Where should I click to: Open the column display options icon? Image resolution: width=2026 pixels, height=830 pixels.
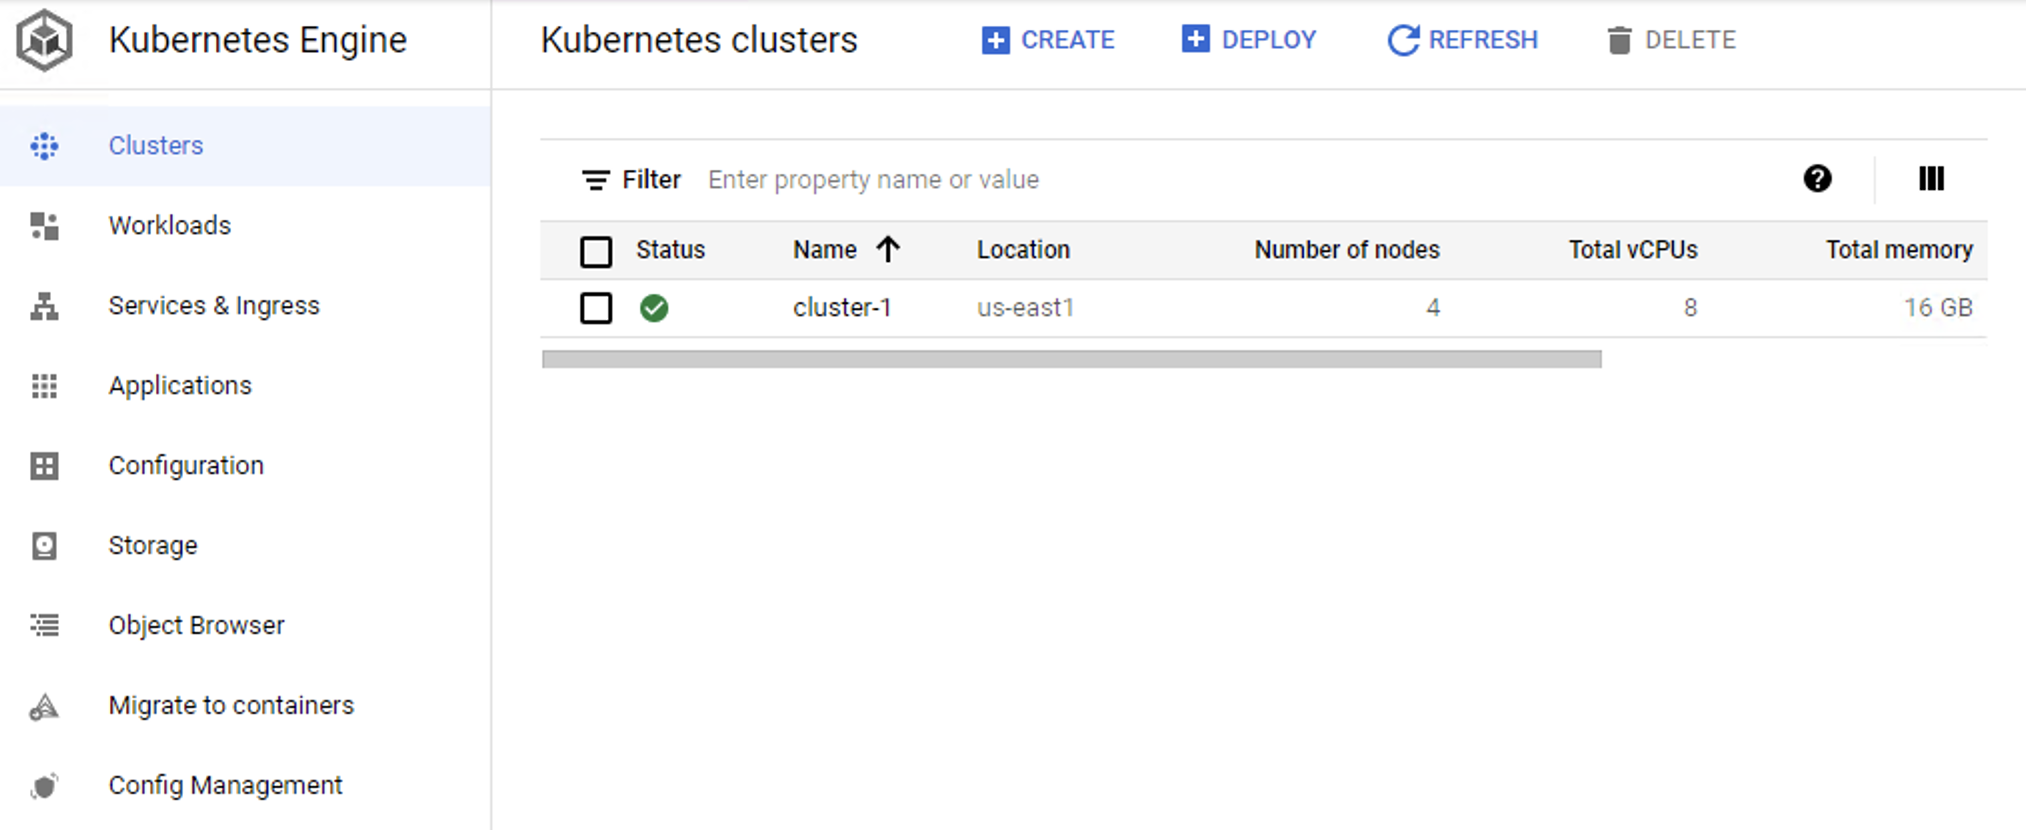(1931, 179)
